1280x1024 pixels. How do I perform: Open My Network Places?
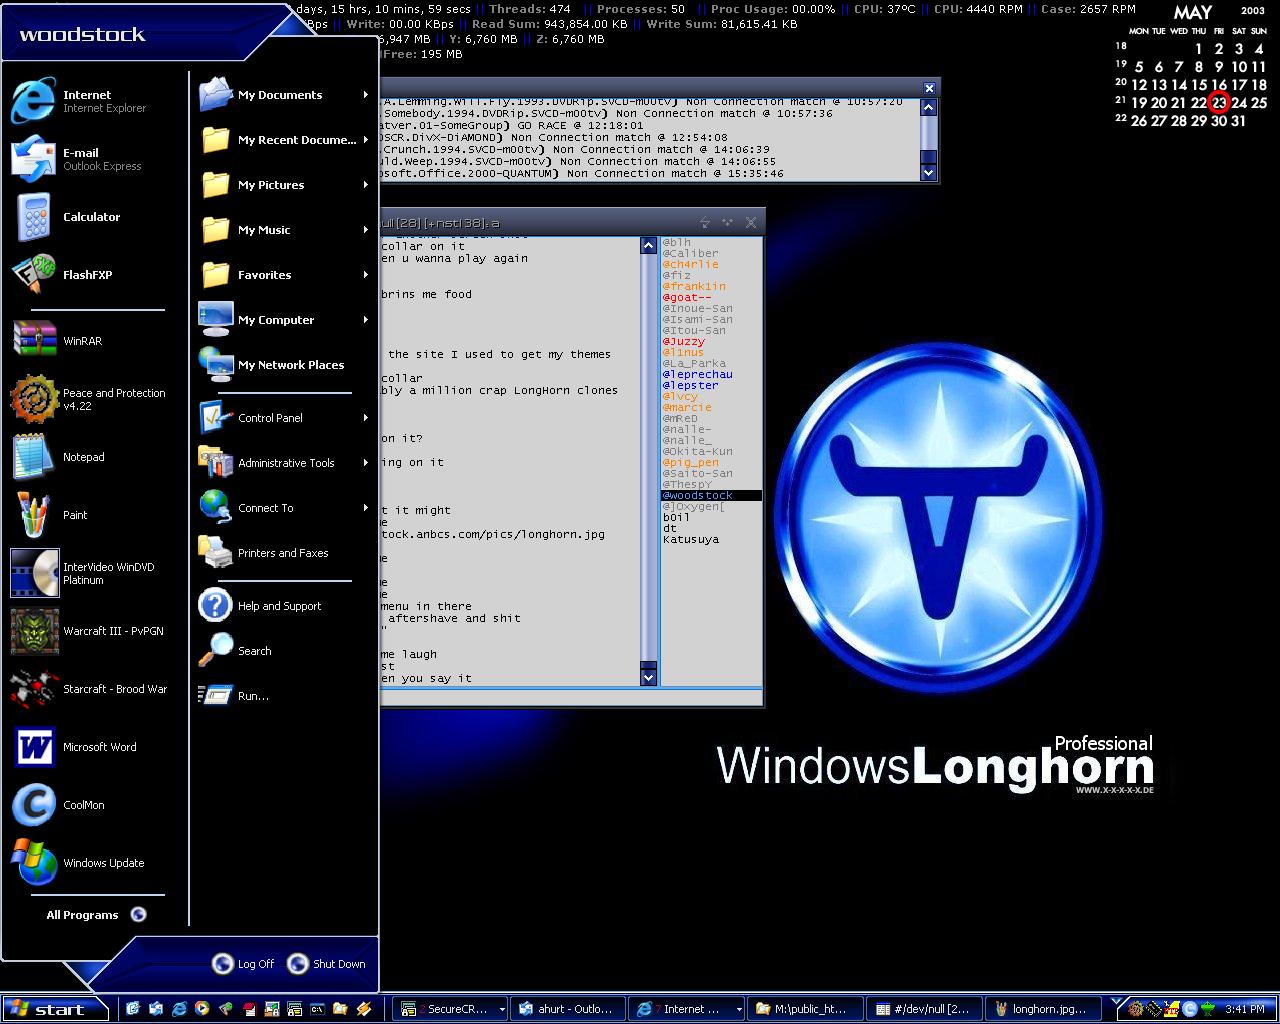click(x=284, y=365)
